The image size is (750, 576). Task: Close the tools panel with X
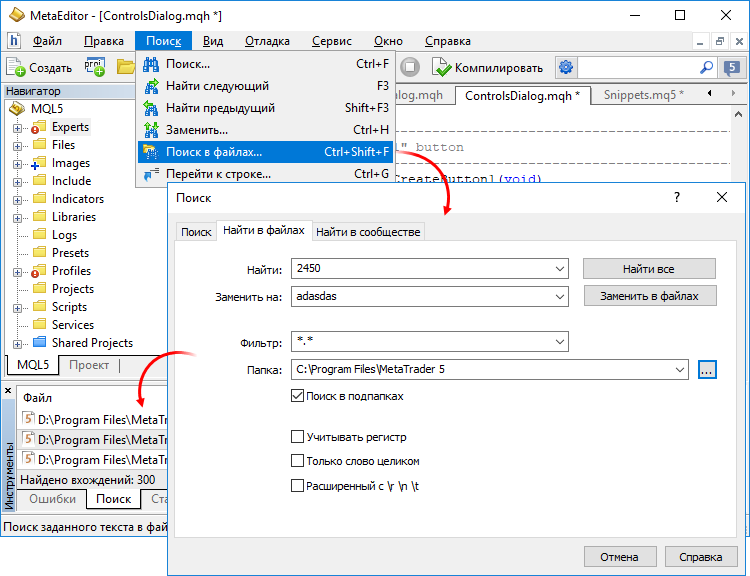coord(8,391)
